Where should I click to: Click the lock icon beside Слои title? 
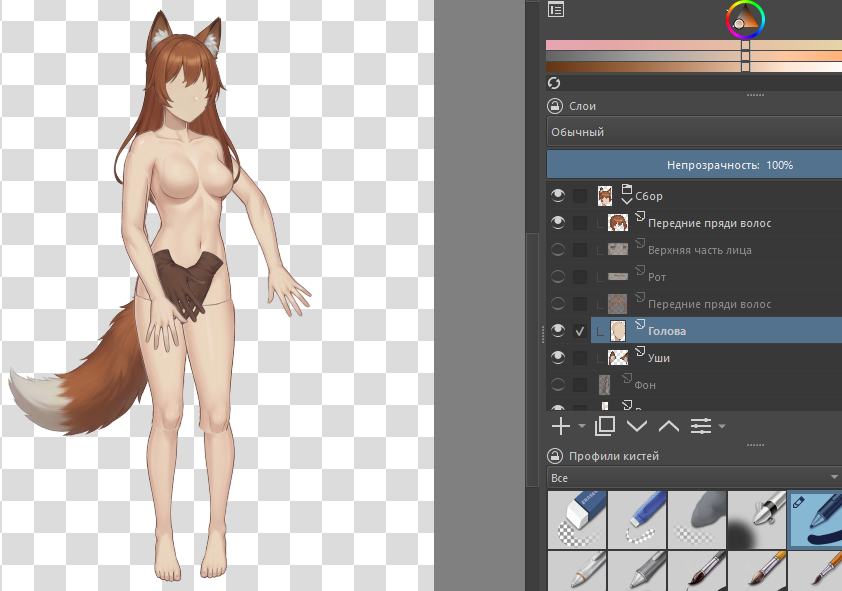[555, 106]
